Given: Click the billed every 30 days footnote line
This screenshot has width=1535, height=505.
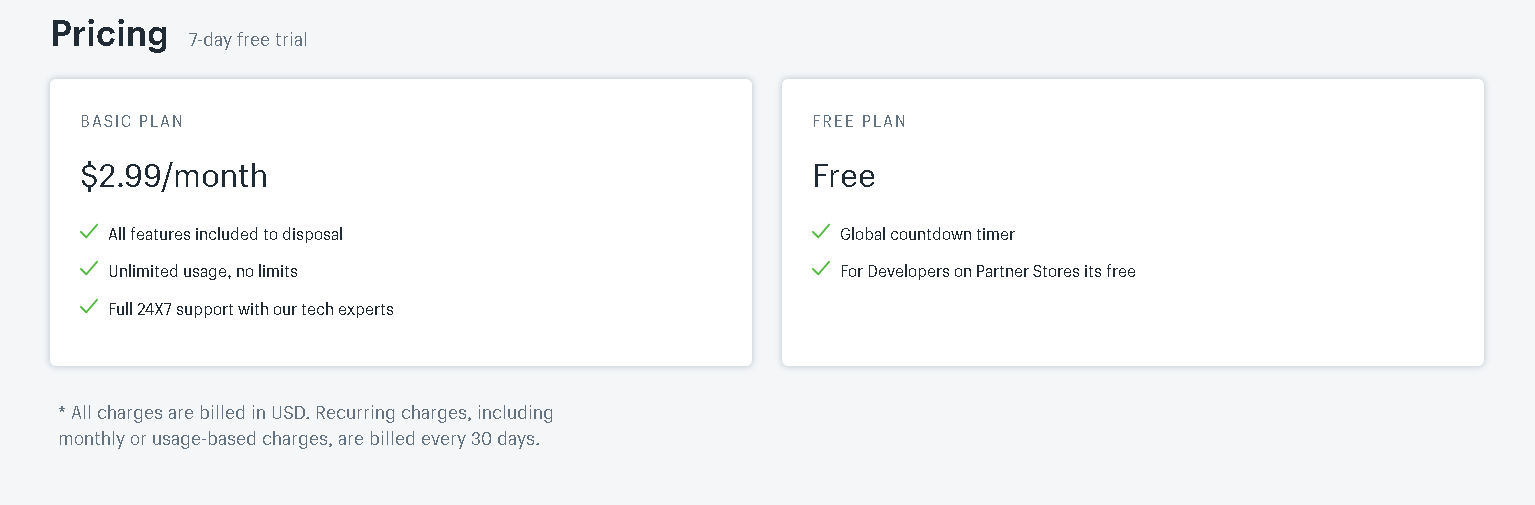Looking at the screenshot, I should tap(299, 439).
